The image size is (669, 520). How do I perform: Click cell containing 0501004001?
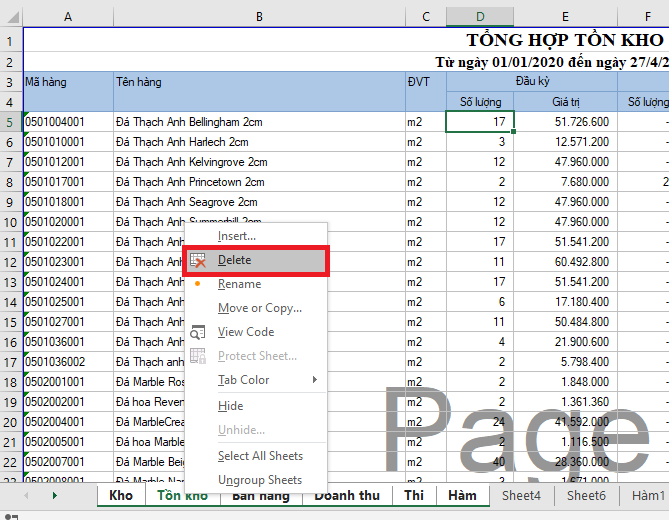coord(67,122)
